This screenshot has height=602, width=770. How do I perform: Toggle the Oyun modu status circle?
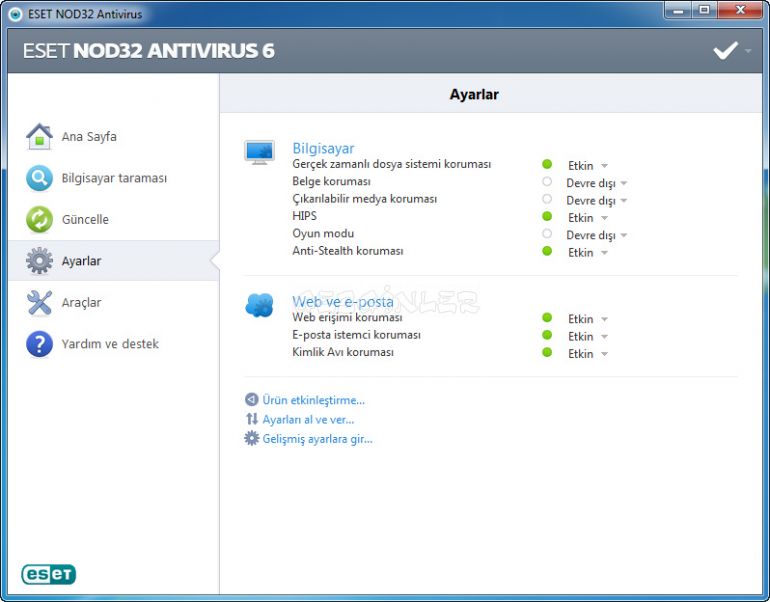pos(547,234)
